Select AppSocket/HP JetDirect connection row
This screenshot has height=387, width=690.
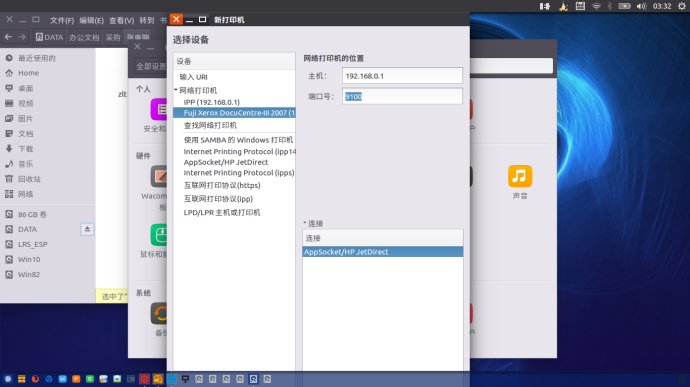click(x=382, y=252)
